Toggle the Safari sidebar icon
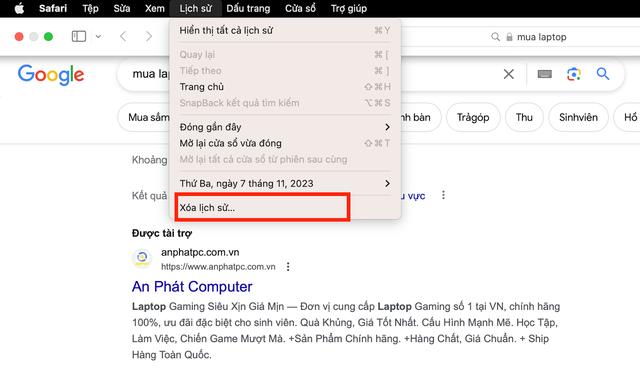 (x=79, y=36)
